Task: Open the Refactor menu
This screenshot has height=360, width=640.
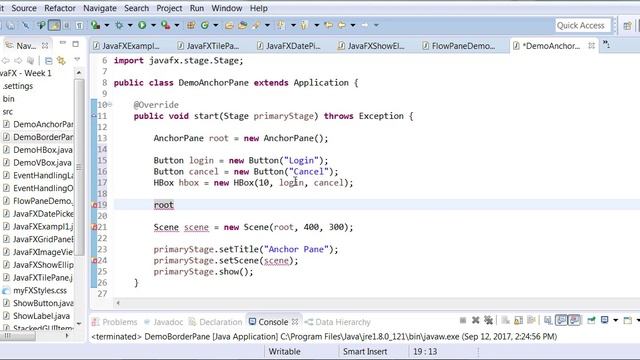Action: tap(60, 8)
